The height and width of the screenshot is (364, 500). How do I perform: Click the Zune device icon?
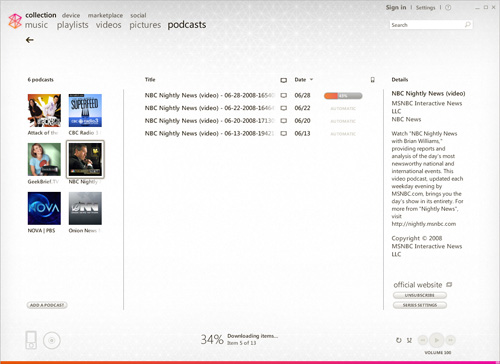point(31,340)
